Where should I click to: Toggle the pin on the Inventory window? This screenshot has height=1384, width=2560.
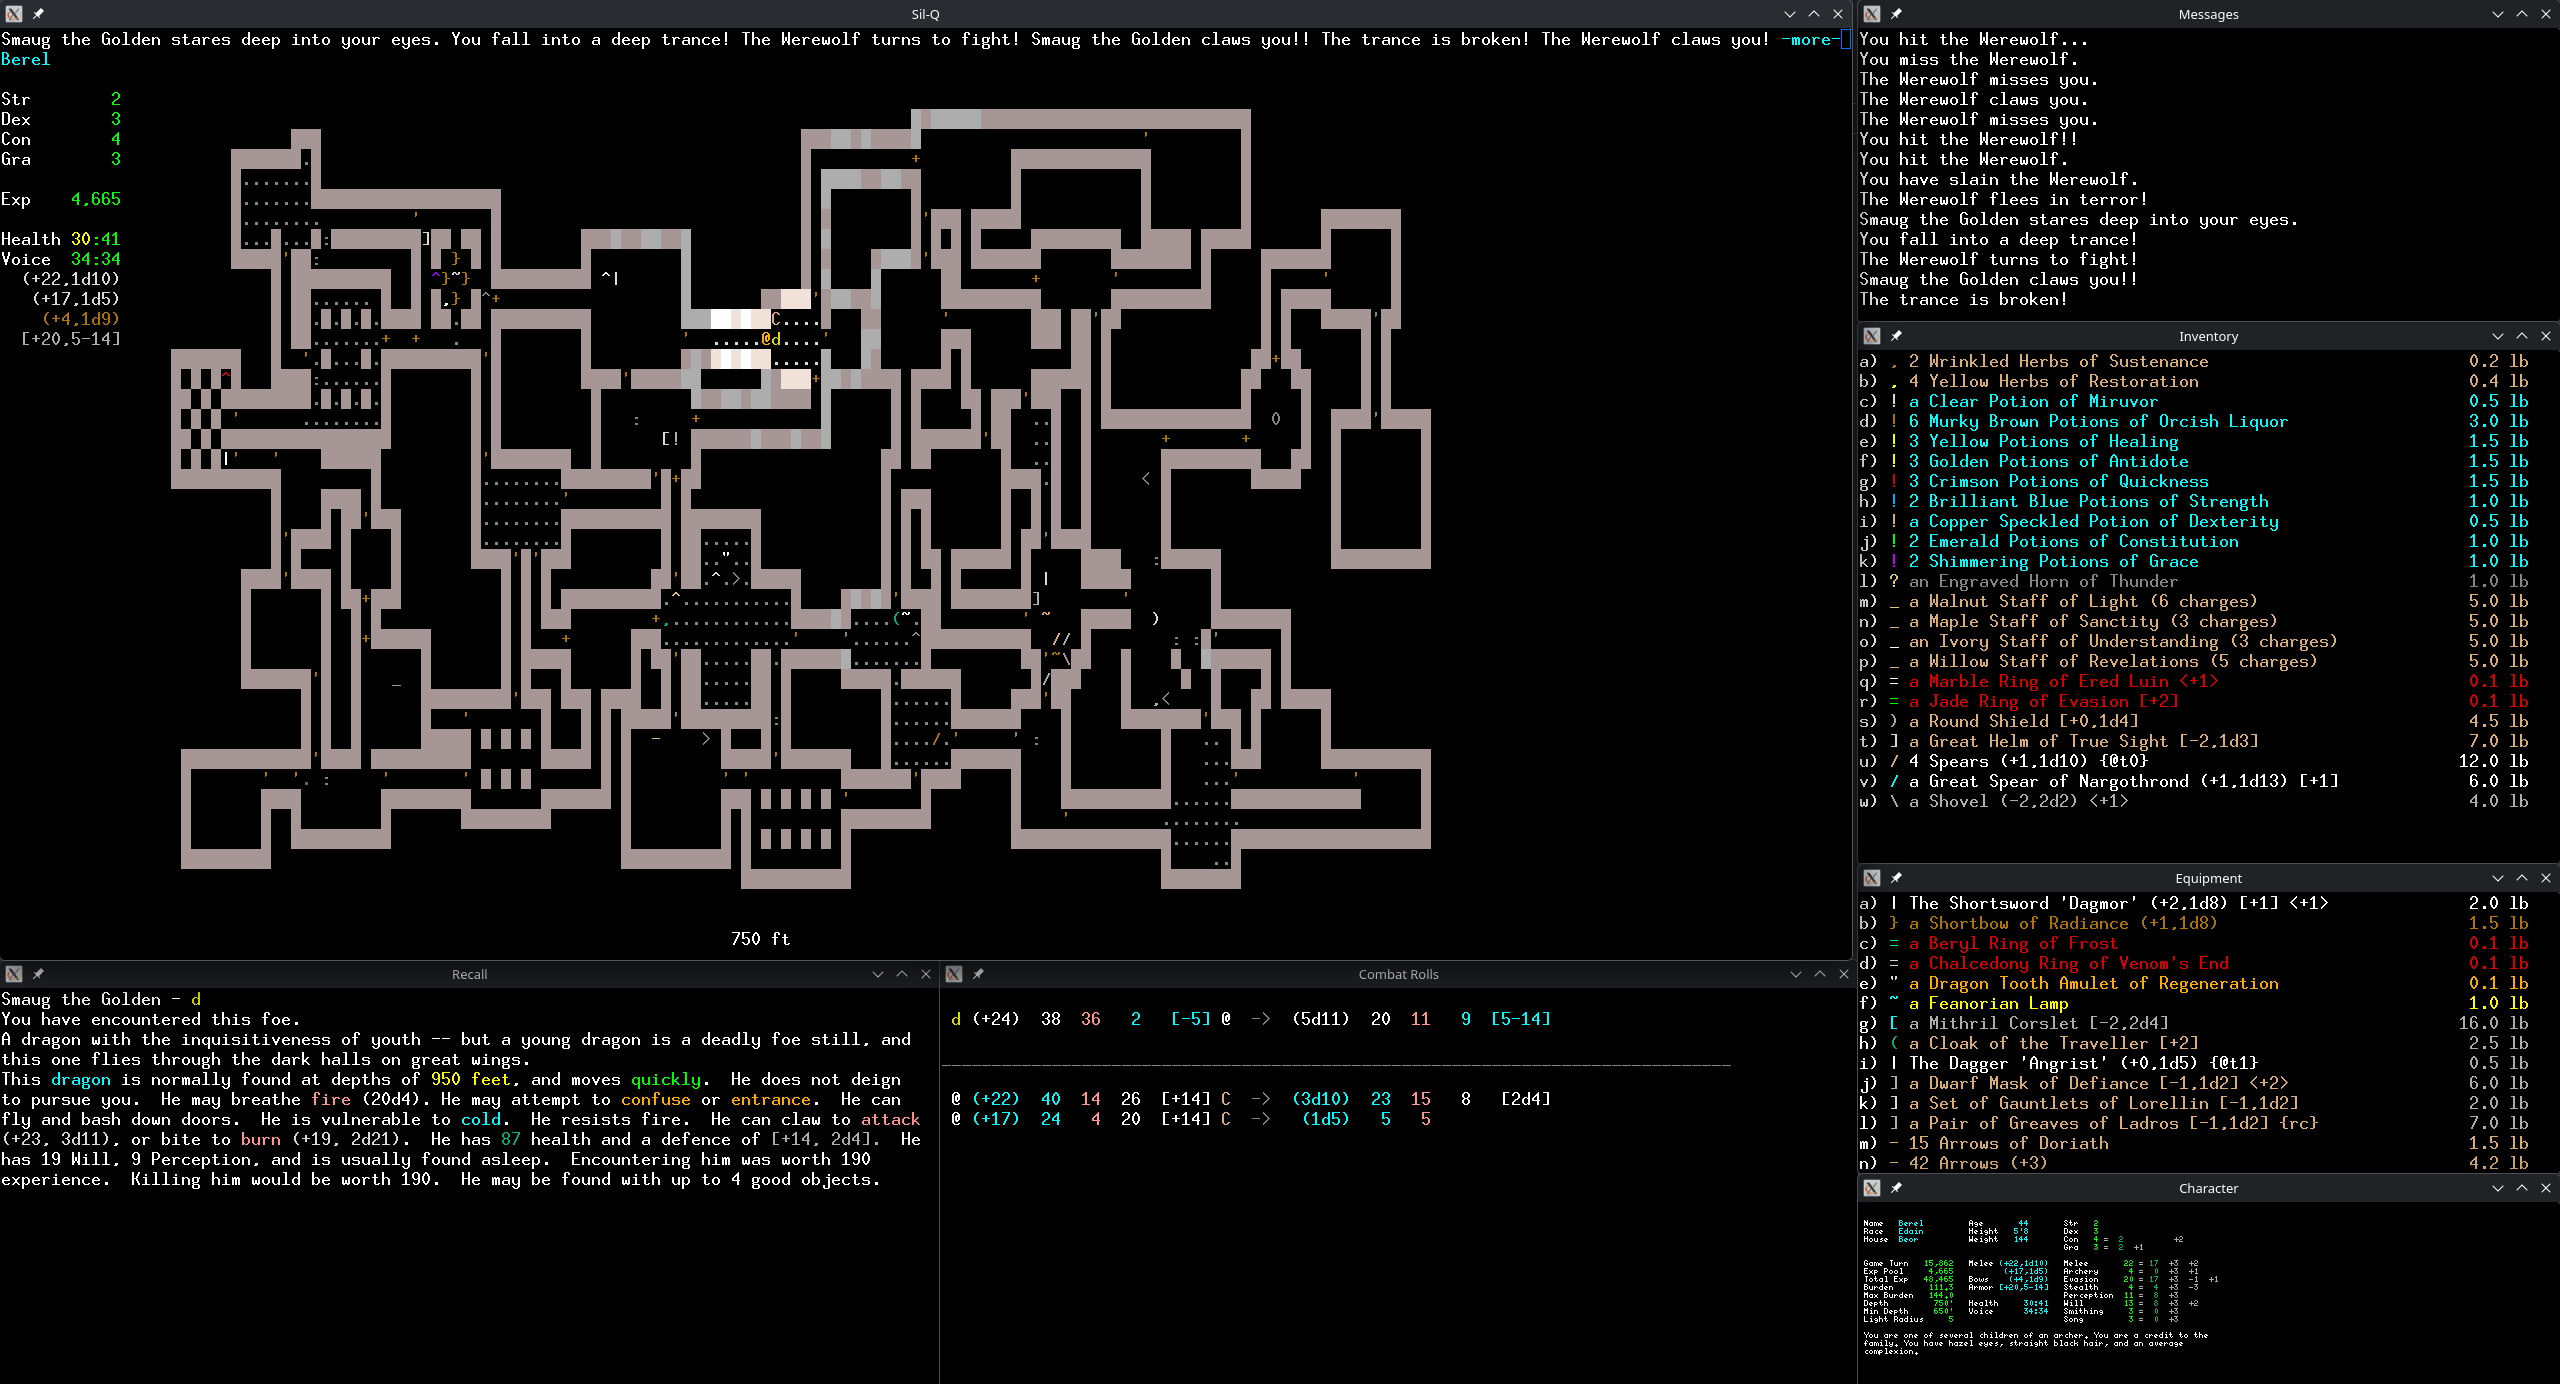[x=1896, y=336]
